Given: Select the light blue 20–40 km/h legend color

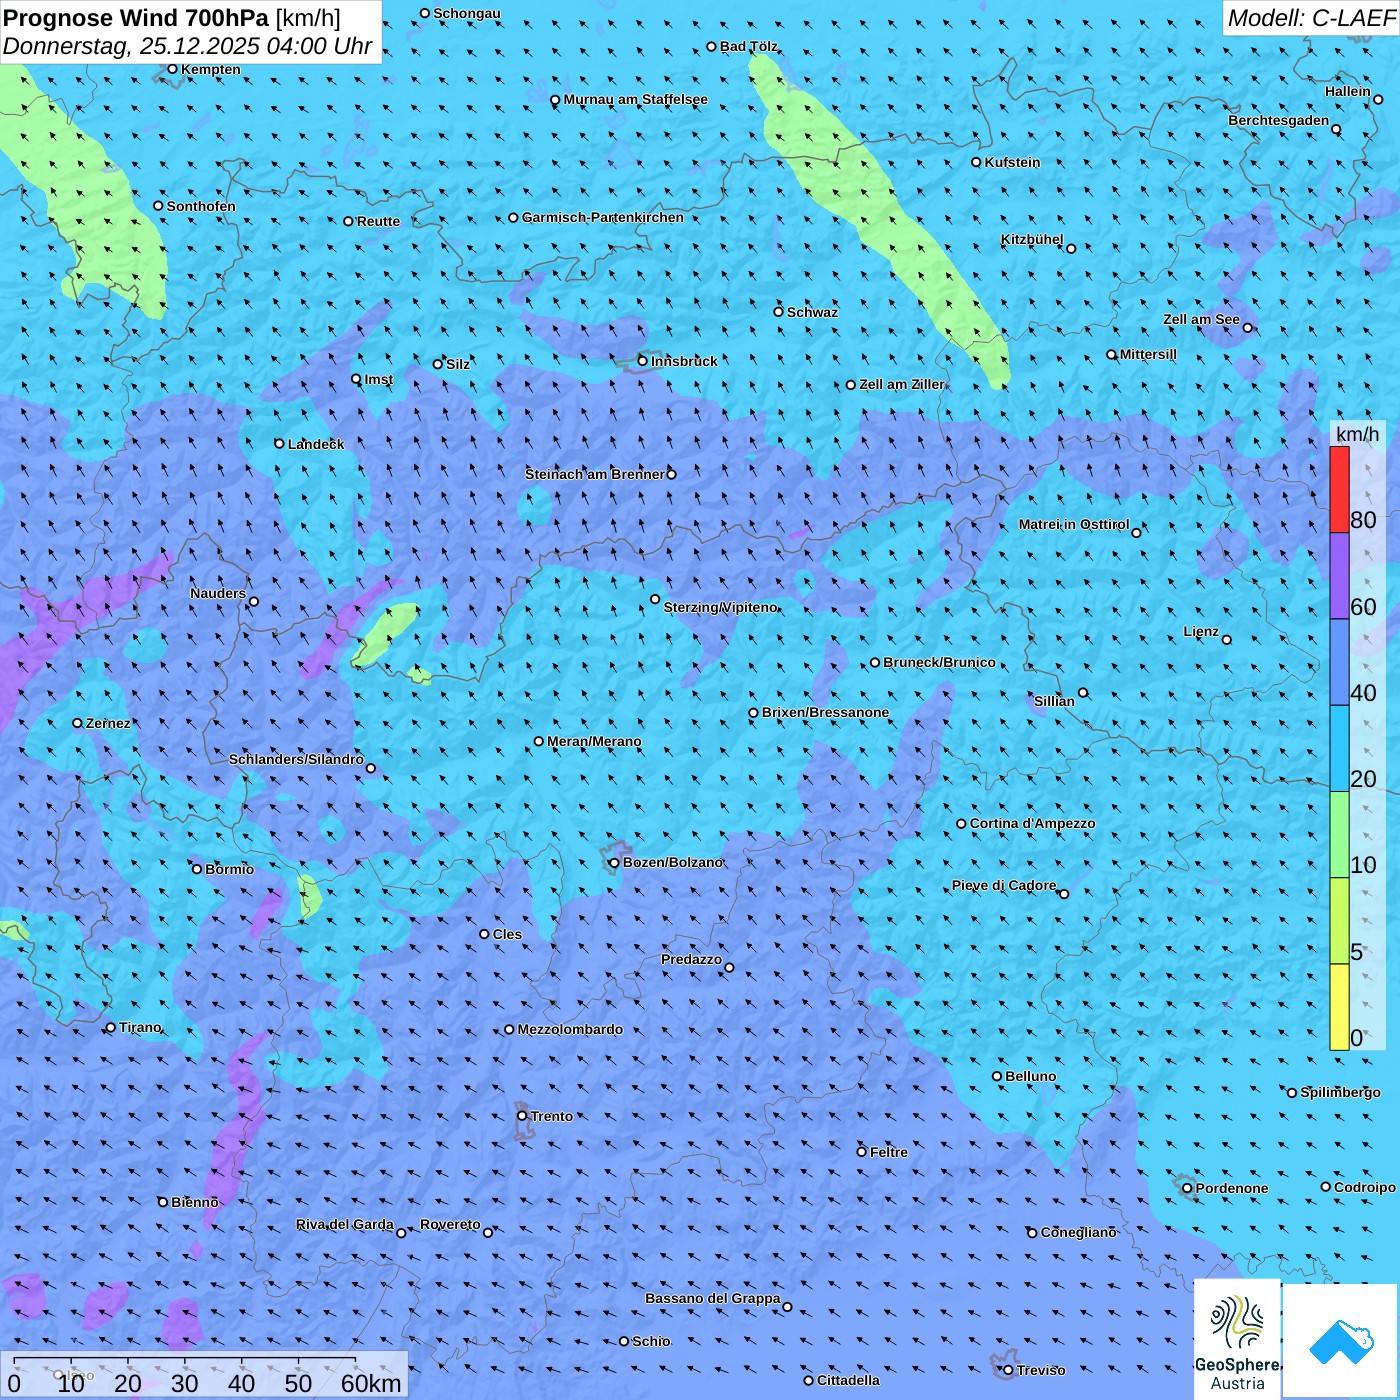Looking at the screenshot, I should click(1339, 749).
